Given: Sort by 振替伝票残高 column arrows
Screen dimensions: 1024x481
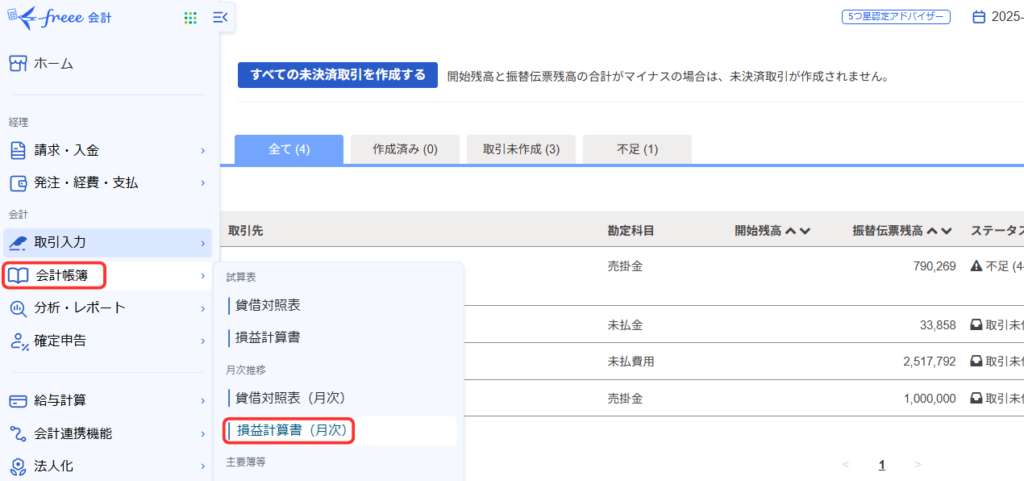Looking at the screenshot, I should click(x=939, y=231).
